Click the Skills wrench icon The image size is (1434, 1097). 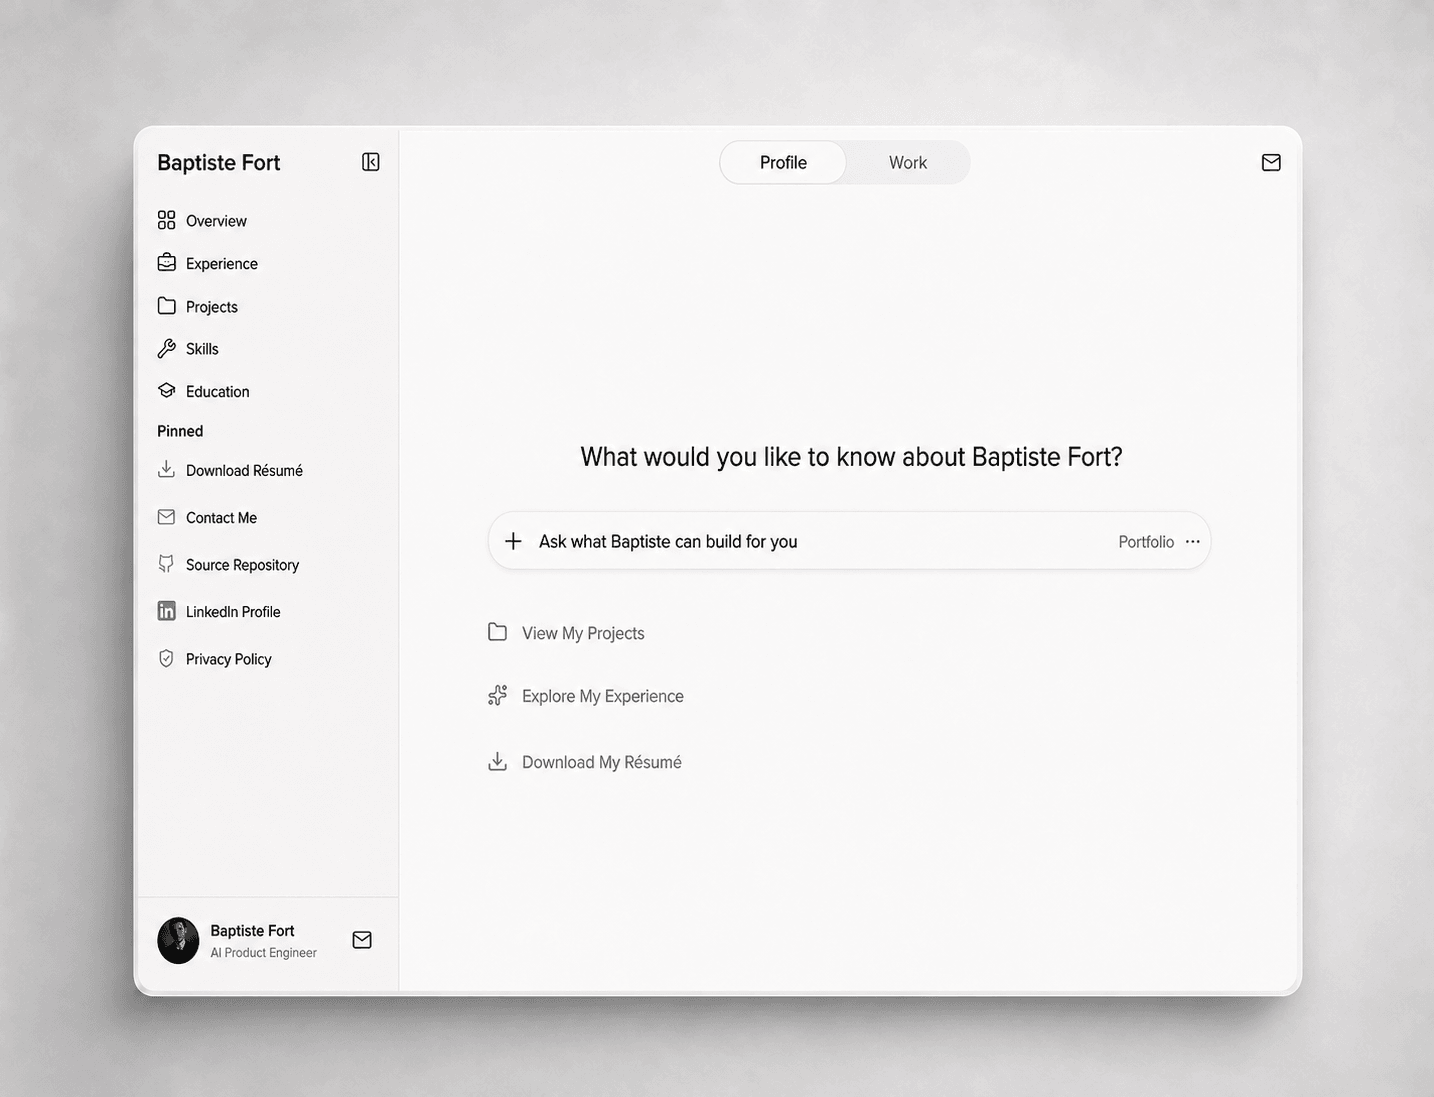167,348
